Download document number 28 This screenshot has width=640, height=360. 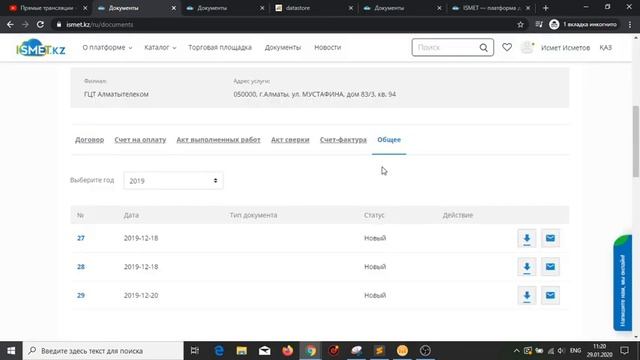pos(527,267)
